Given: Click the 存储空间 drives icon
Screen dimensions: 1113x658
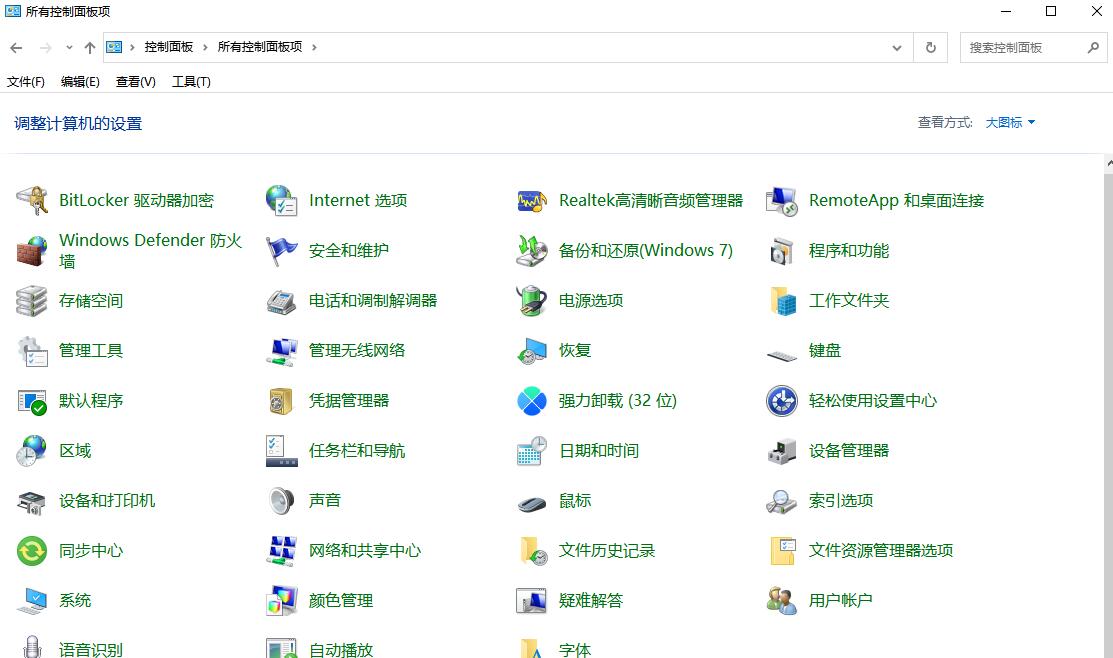Looking at the screenshot, I should [x=32, y=301].
